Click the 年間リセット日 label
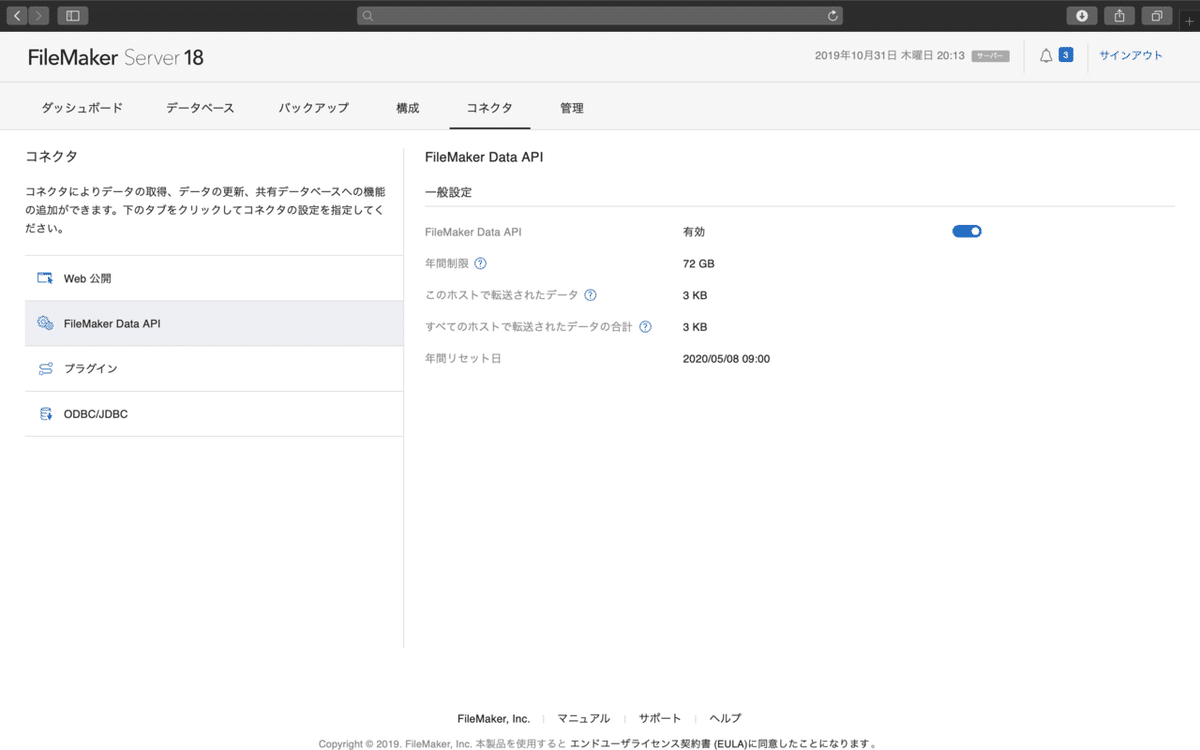 click(463, 359)
